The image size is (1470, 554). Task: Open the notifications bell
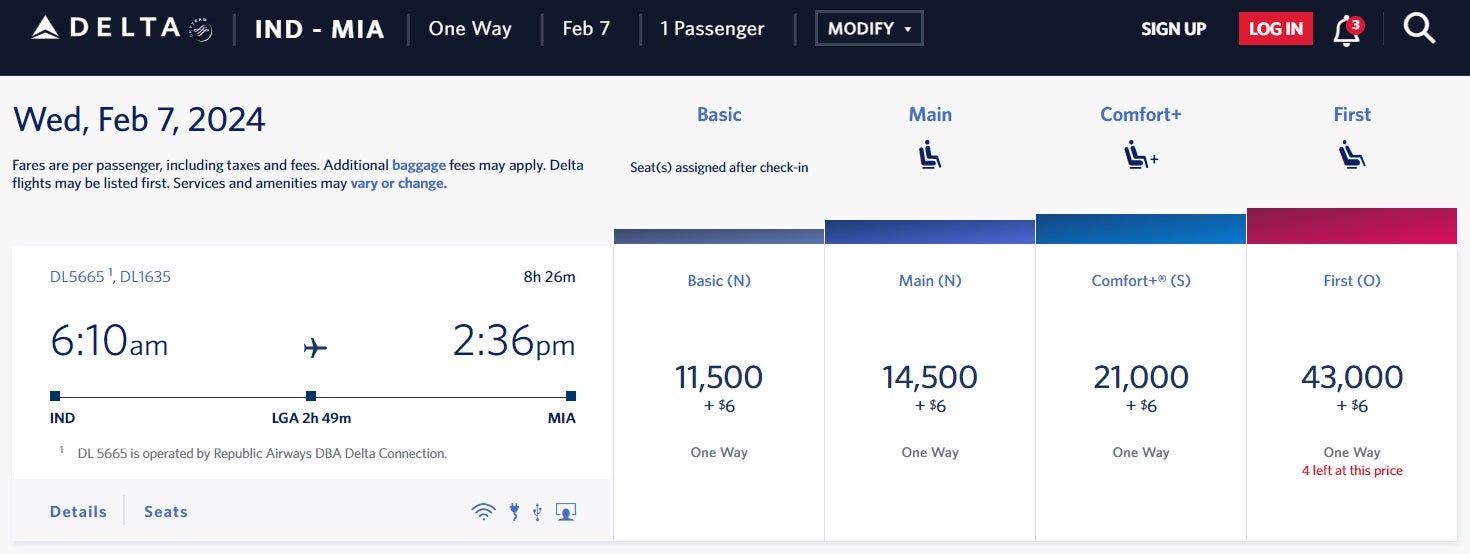click(x=1346, y=30)
